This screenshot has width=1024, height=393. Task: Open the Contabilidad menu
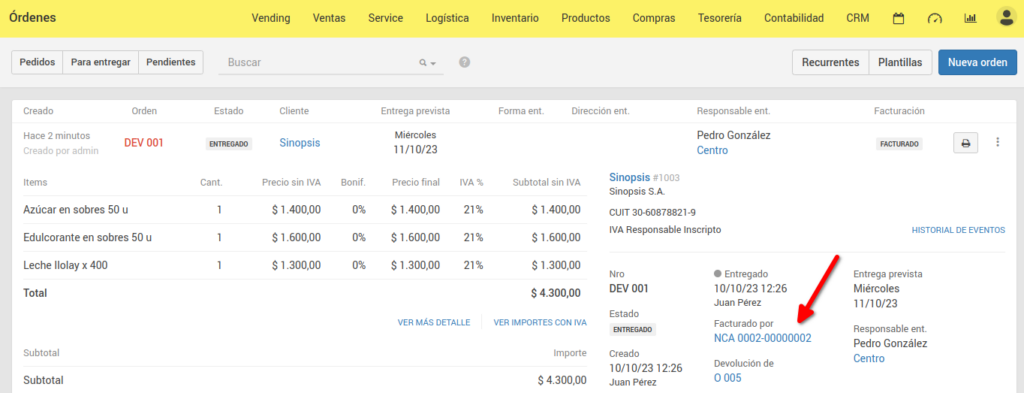793,18
